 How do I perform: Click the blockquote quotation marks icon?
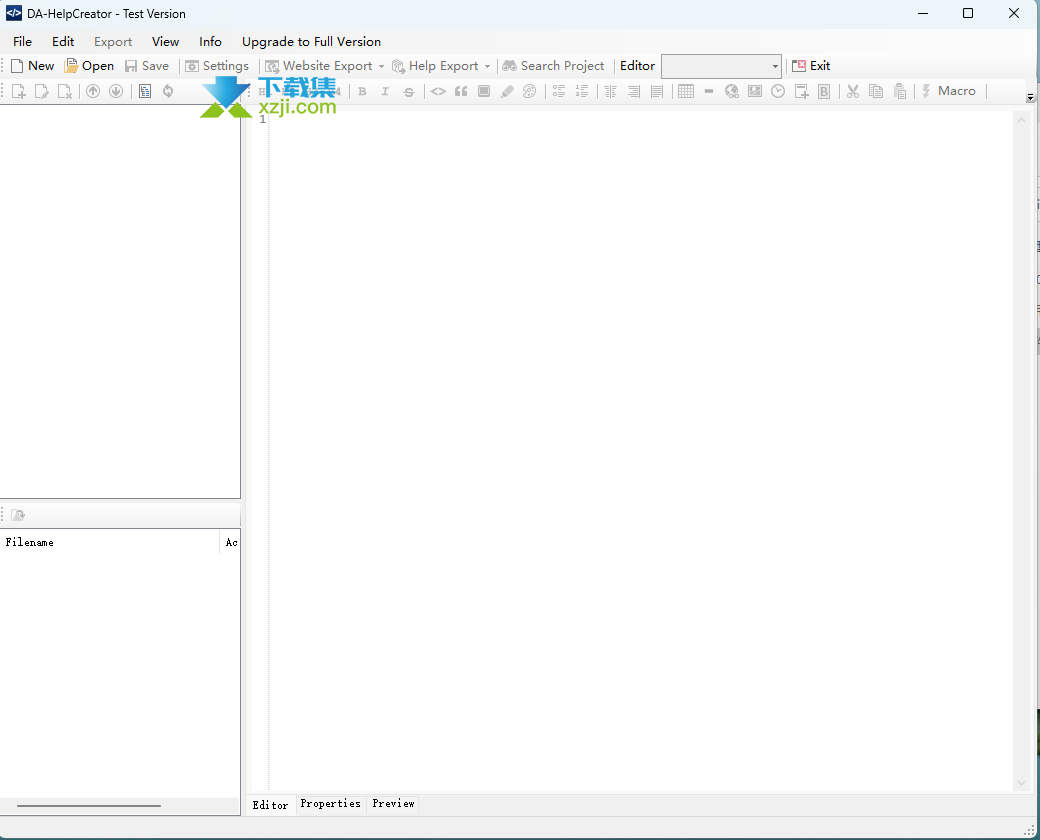(x=461, y=91)
